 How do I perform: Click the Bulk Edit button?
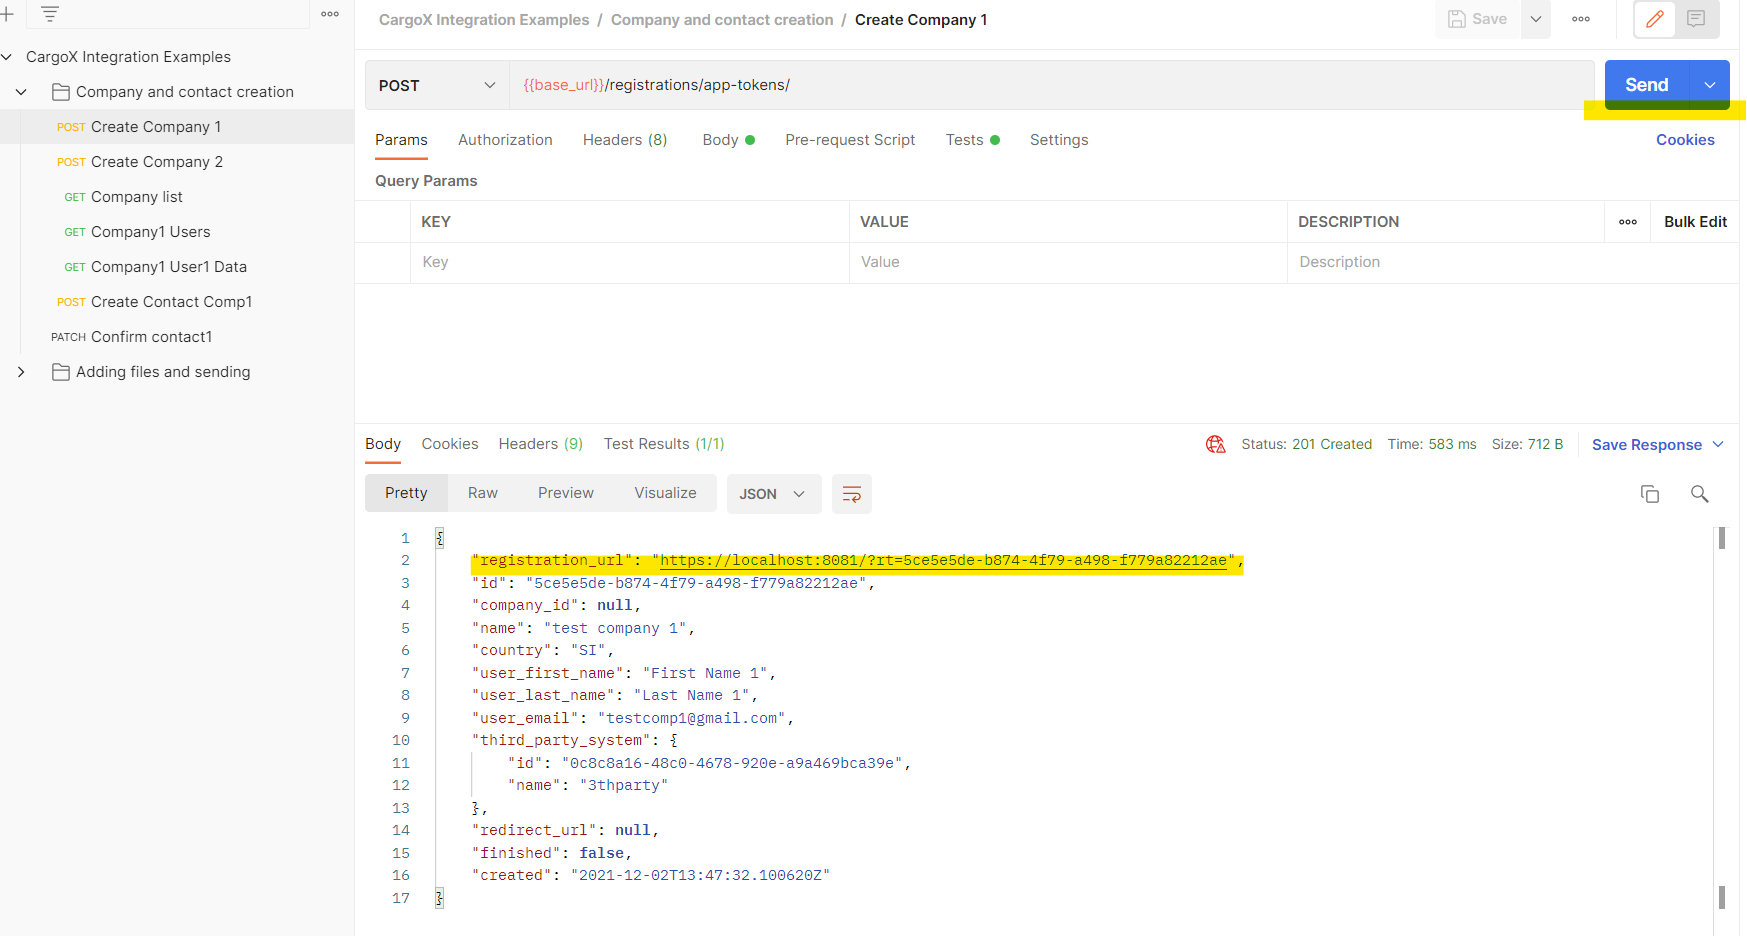point(1694,222)
